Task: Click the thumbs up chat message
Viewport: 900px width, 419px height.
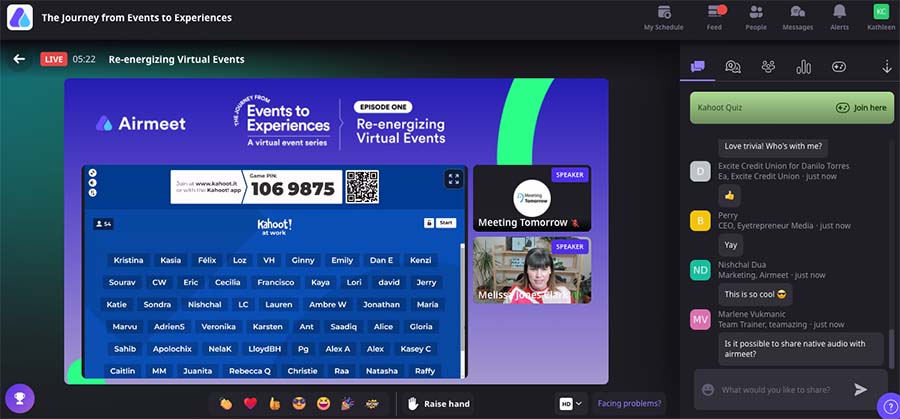Action: (730, 196)
